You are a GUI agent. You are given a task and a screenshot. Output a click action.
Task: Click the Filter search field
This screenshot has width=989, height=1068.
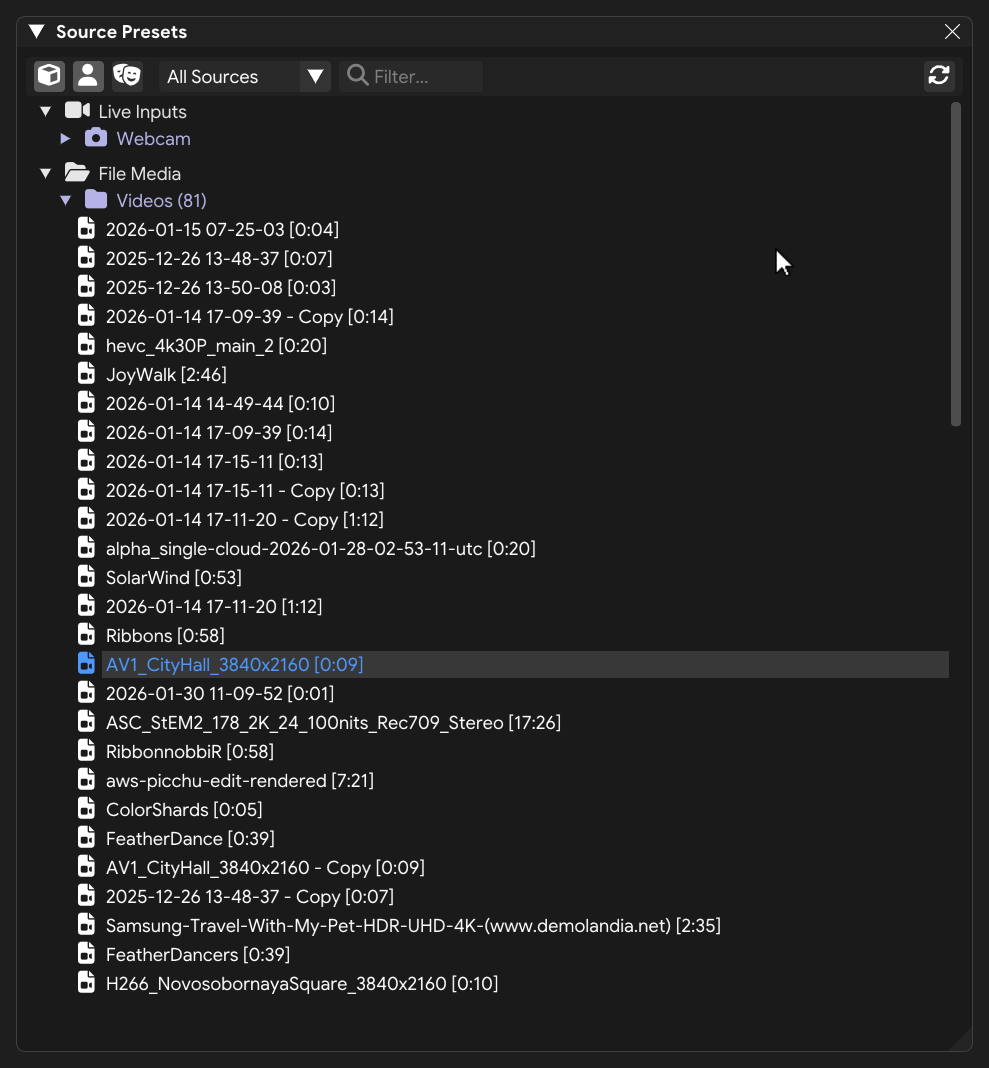[x=411, y=76]
